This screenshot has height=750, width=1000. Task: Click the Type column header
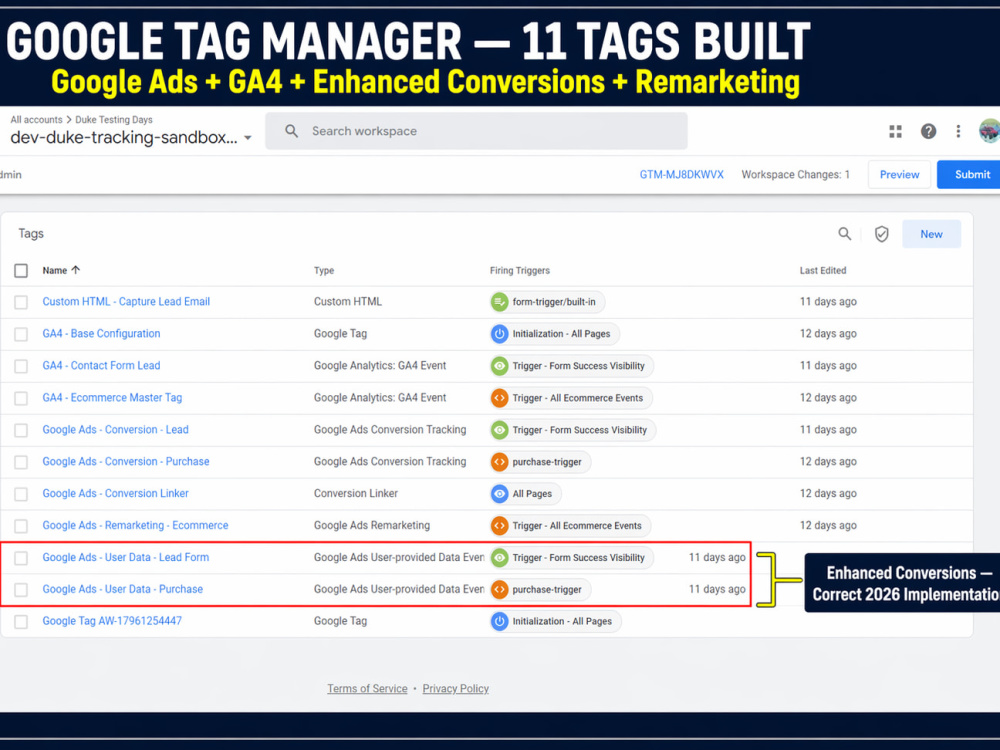[x=324, y=270]
